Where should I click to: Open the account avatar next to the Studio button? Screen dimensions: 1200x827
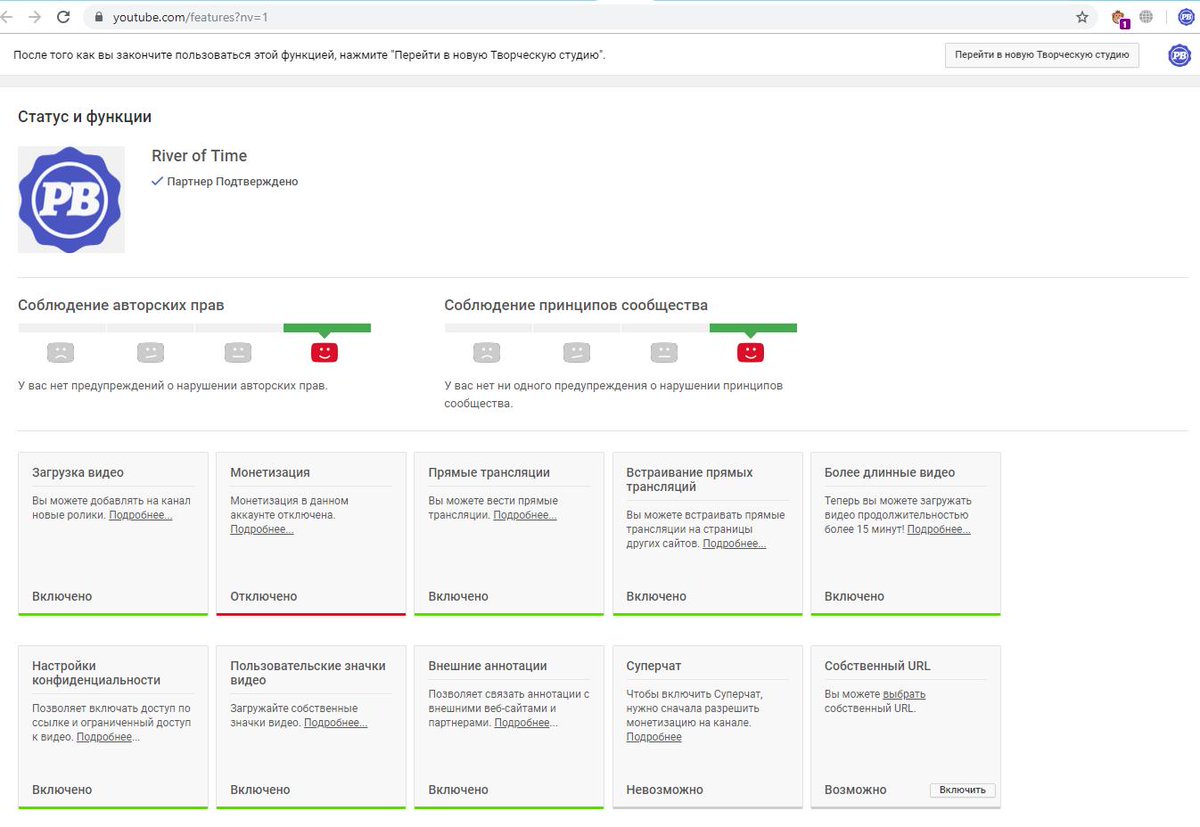(x=1179, y=55)
